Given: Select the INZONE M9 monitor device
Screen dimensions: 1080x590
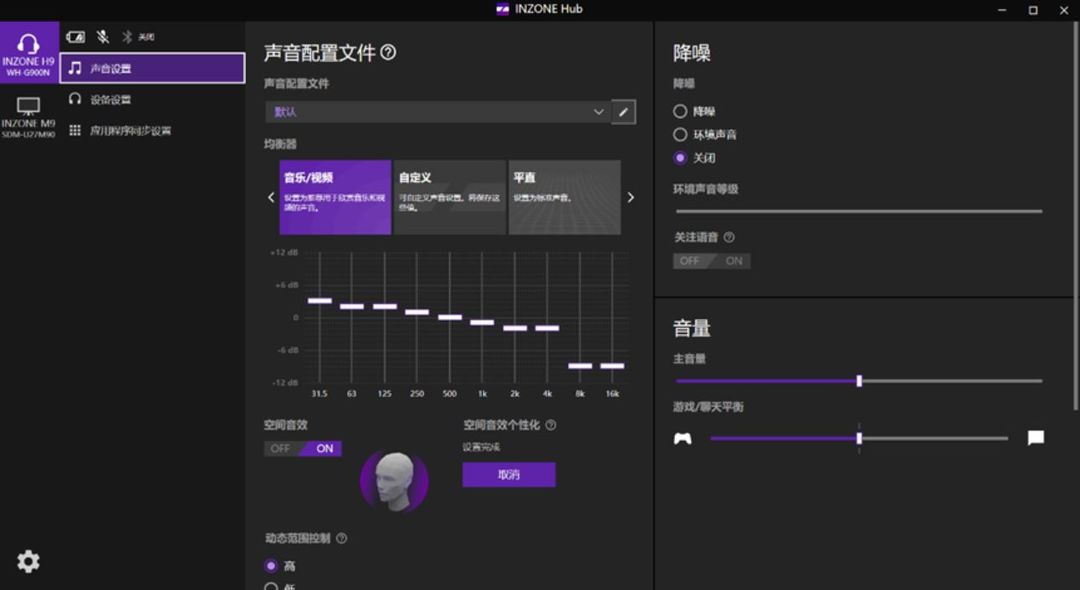Looking at the screenshot, I should [29, 117].
